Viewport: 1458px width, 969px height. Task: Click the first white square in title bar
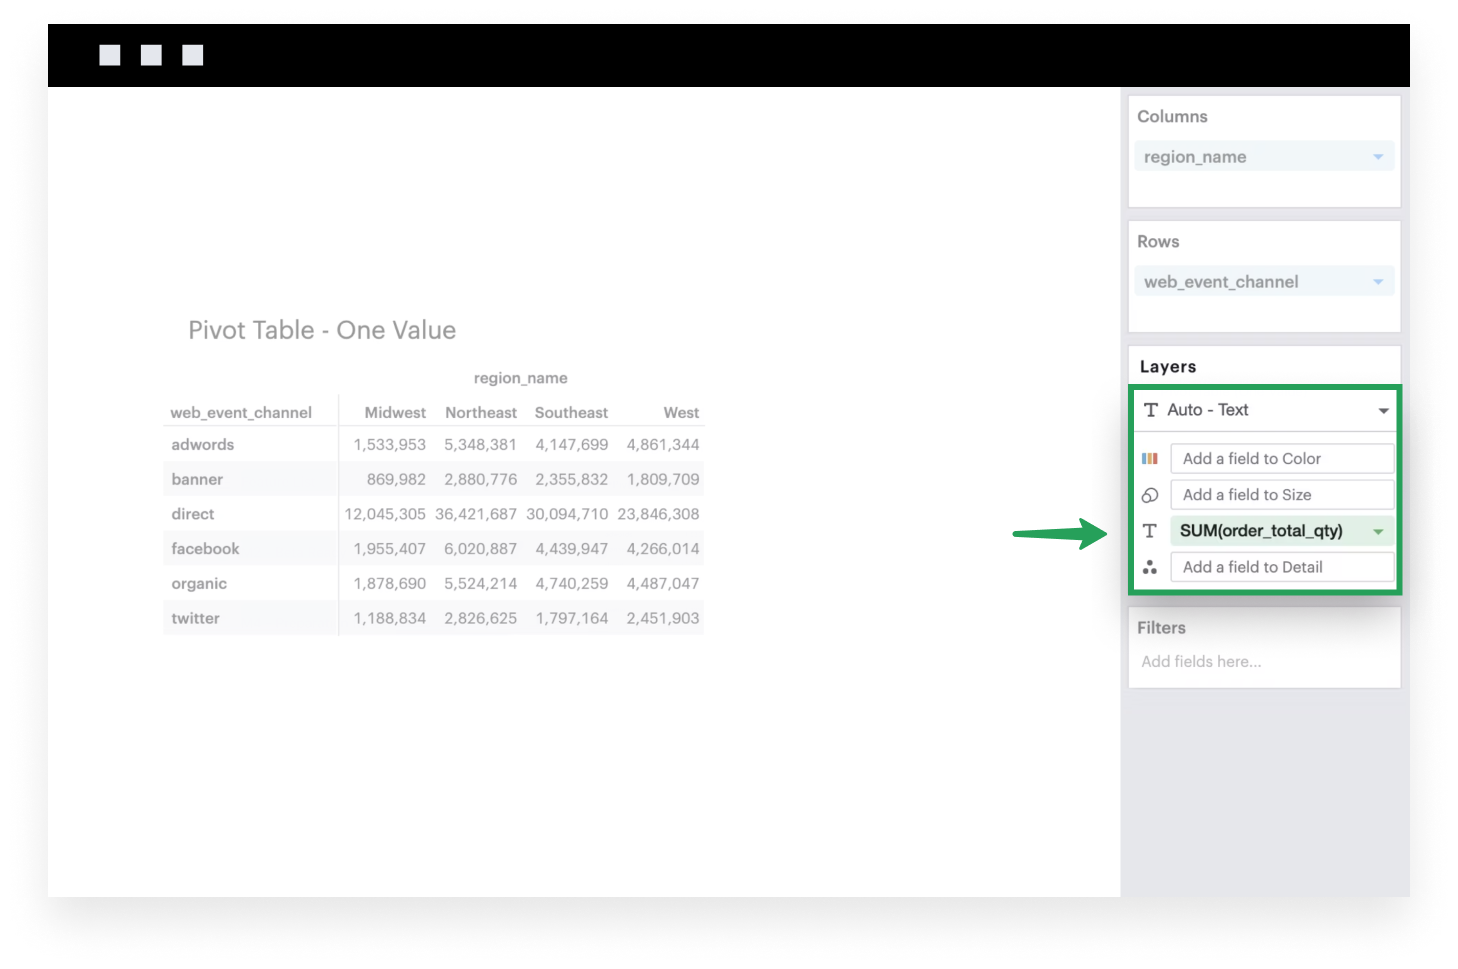(110, 55)
